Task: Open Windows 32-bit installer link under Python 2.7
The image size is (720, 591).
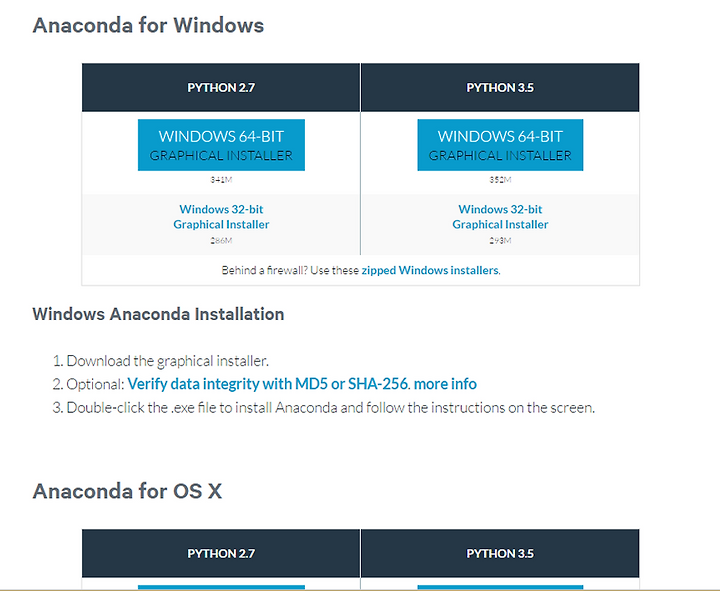Action: (221, 217)
